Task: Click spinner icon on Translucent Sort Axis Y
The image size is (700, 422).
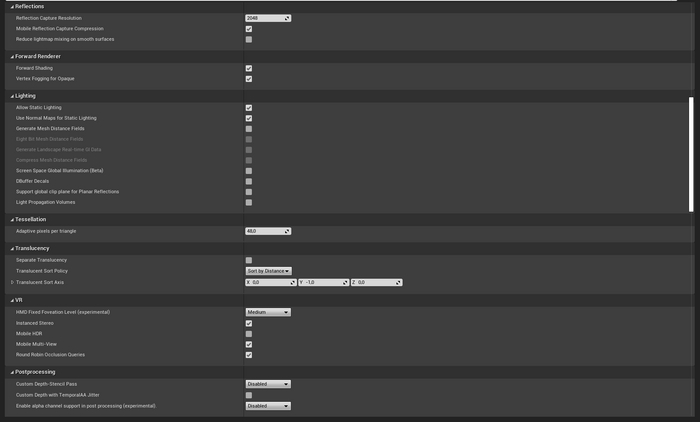Action: pyautogui.click(x=345, y=283)
